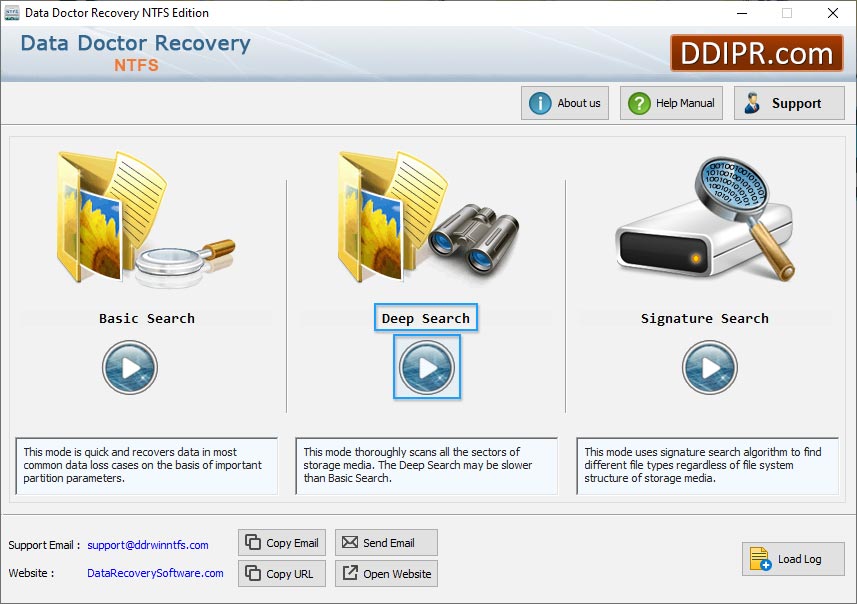This screenshot has height=604, width=857.
Task: Close the Data Doctor Recovery window
Action: point(832,13)
